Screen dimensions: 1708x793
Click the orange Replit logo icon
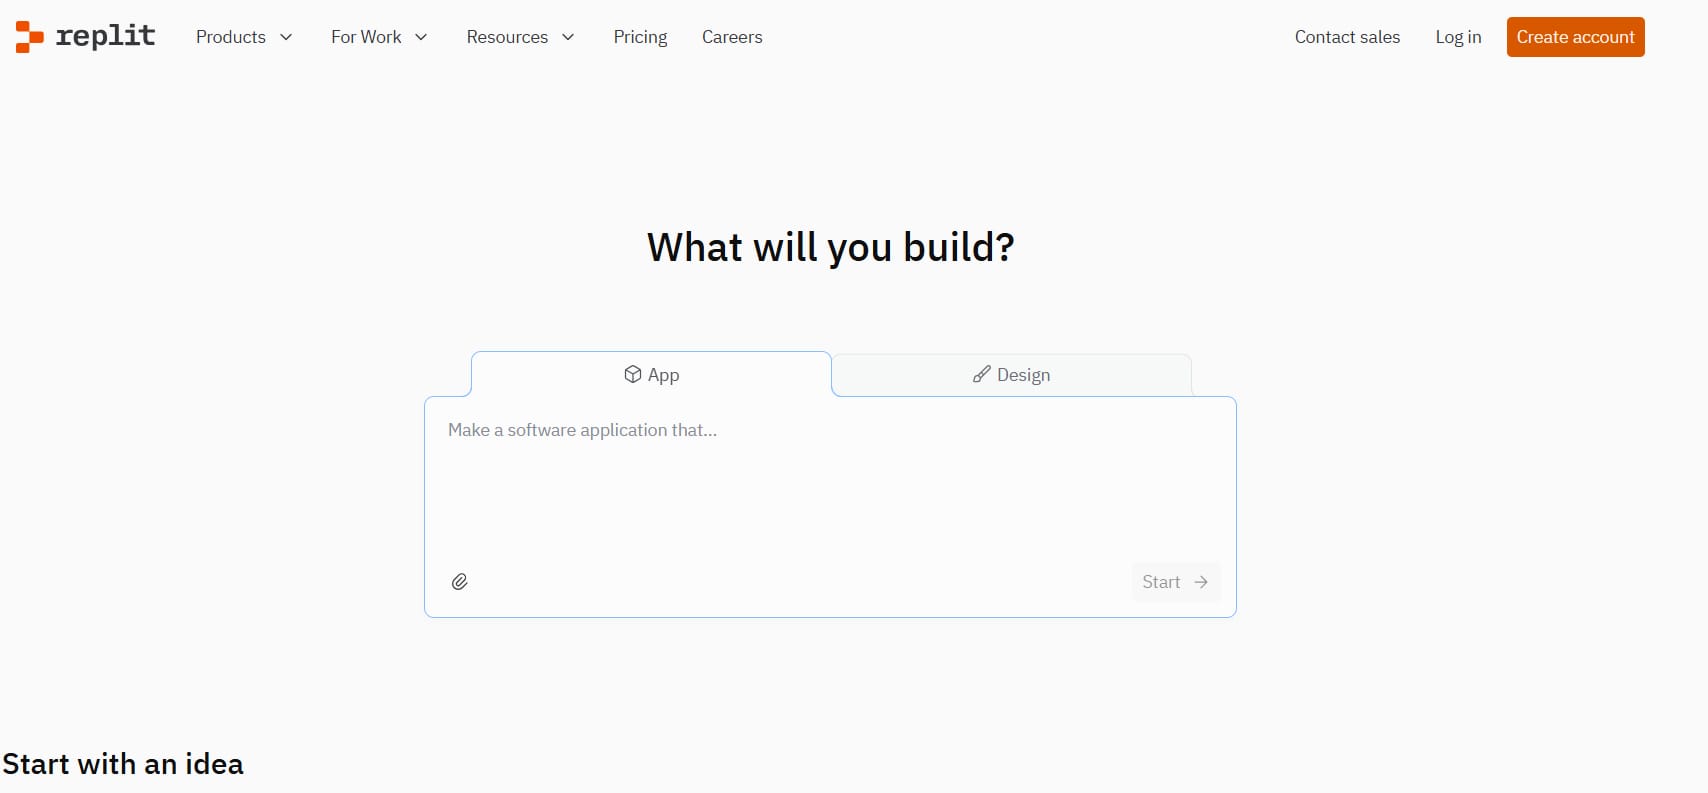click(x=29, y=37)
